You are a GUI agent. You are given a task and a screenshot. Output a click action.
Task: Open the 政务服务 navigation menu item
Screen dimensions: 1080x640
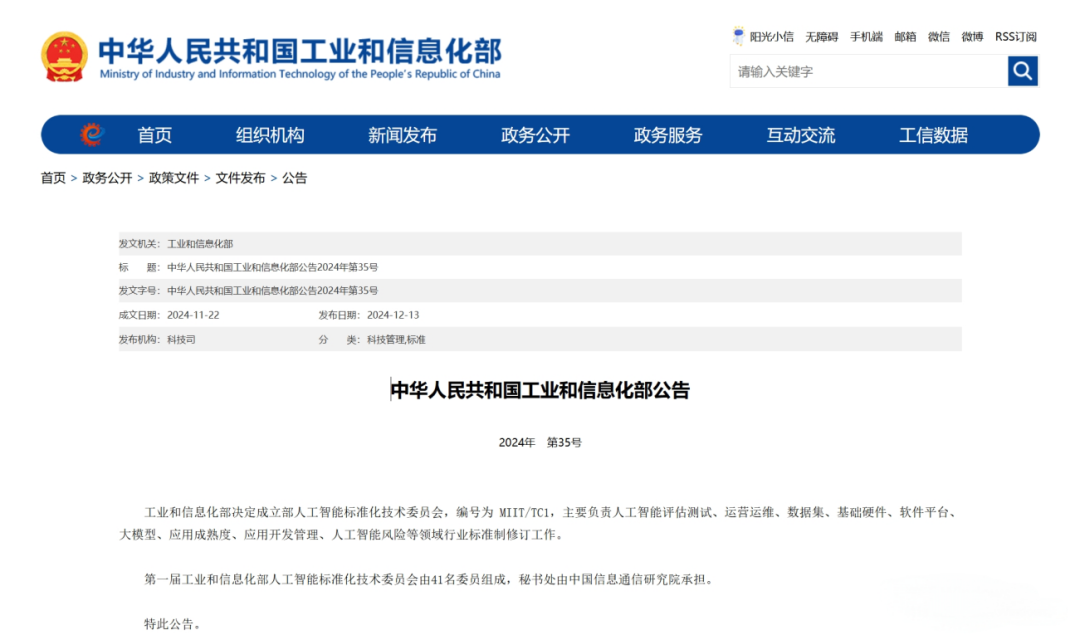point(668,135)
